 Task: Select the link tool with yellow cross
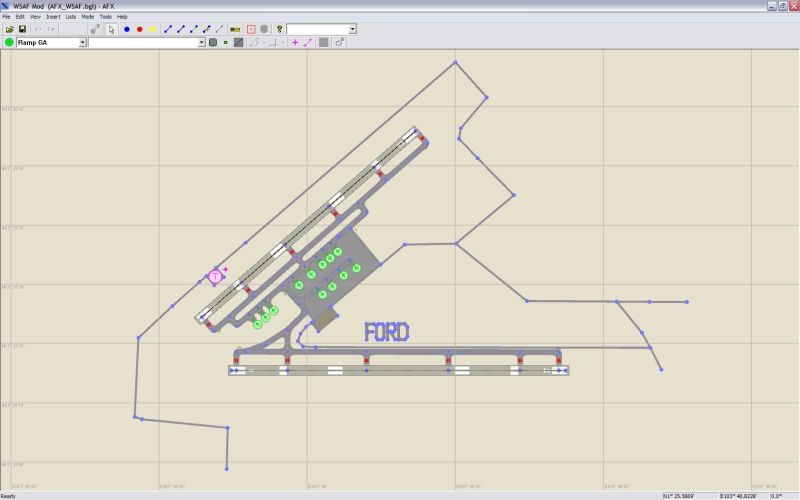206,29
